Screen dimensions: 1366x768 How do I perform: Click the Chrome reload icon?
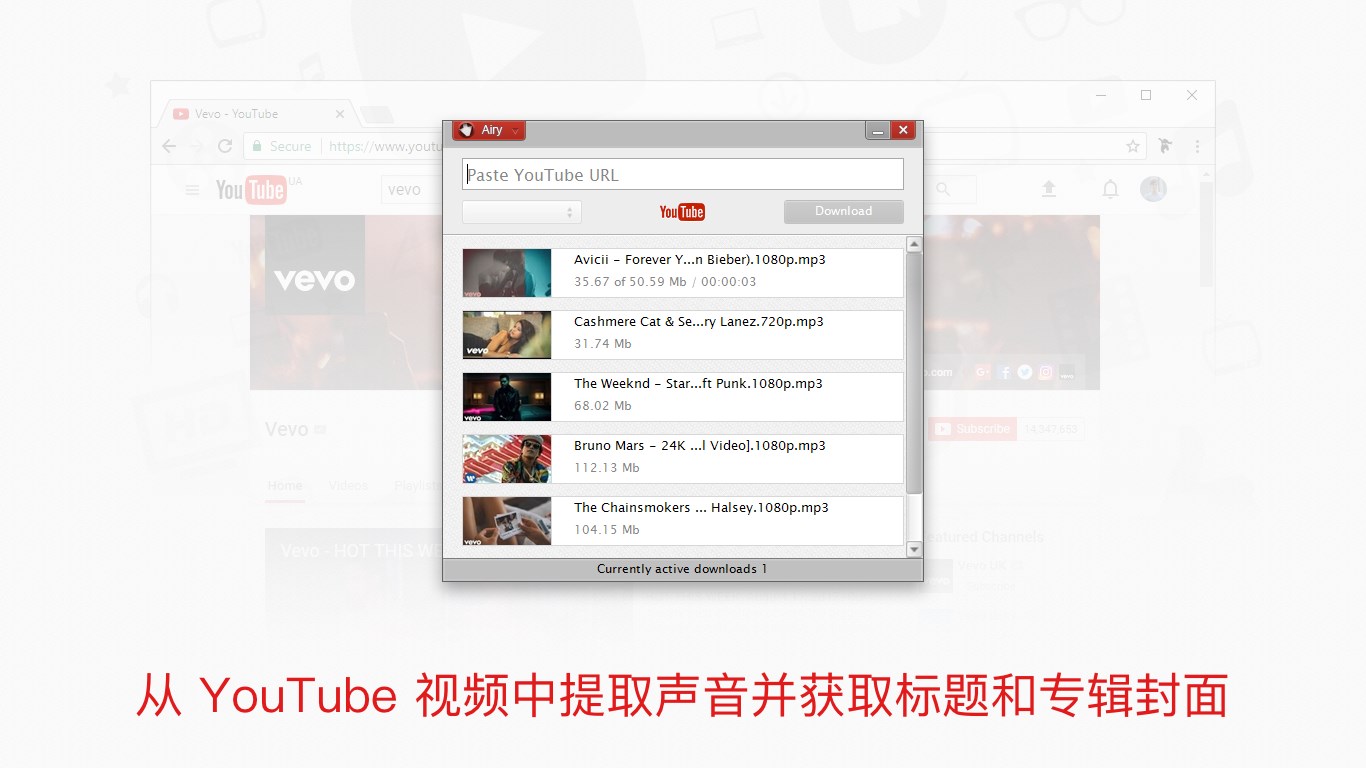225,146
